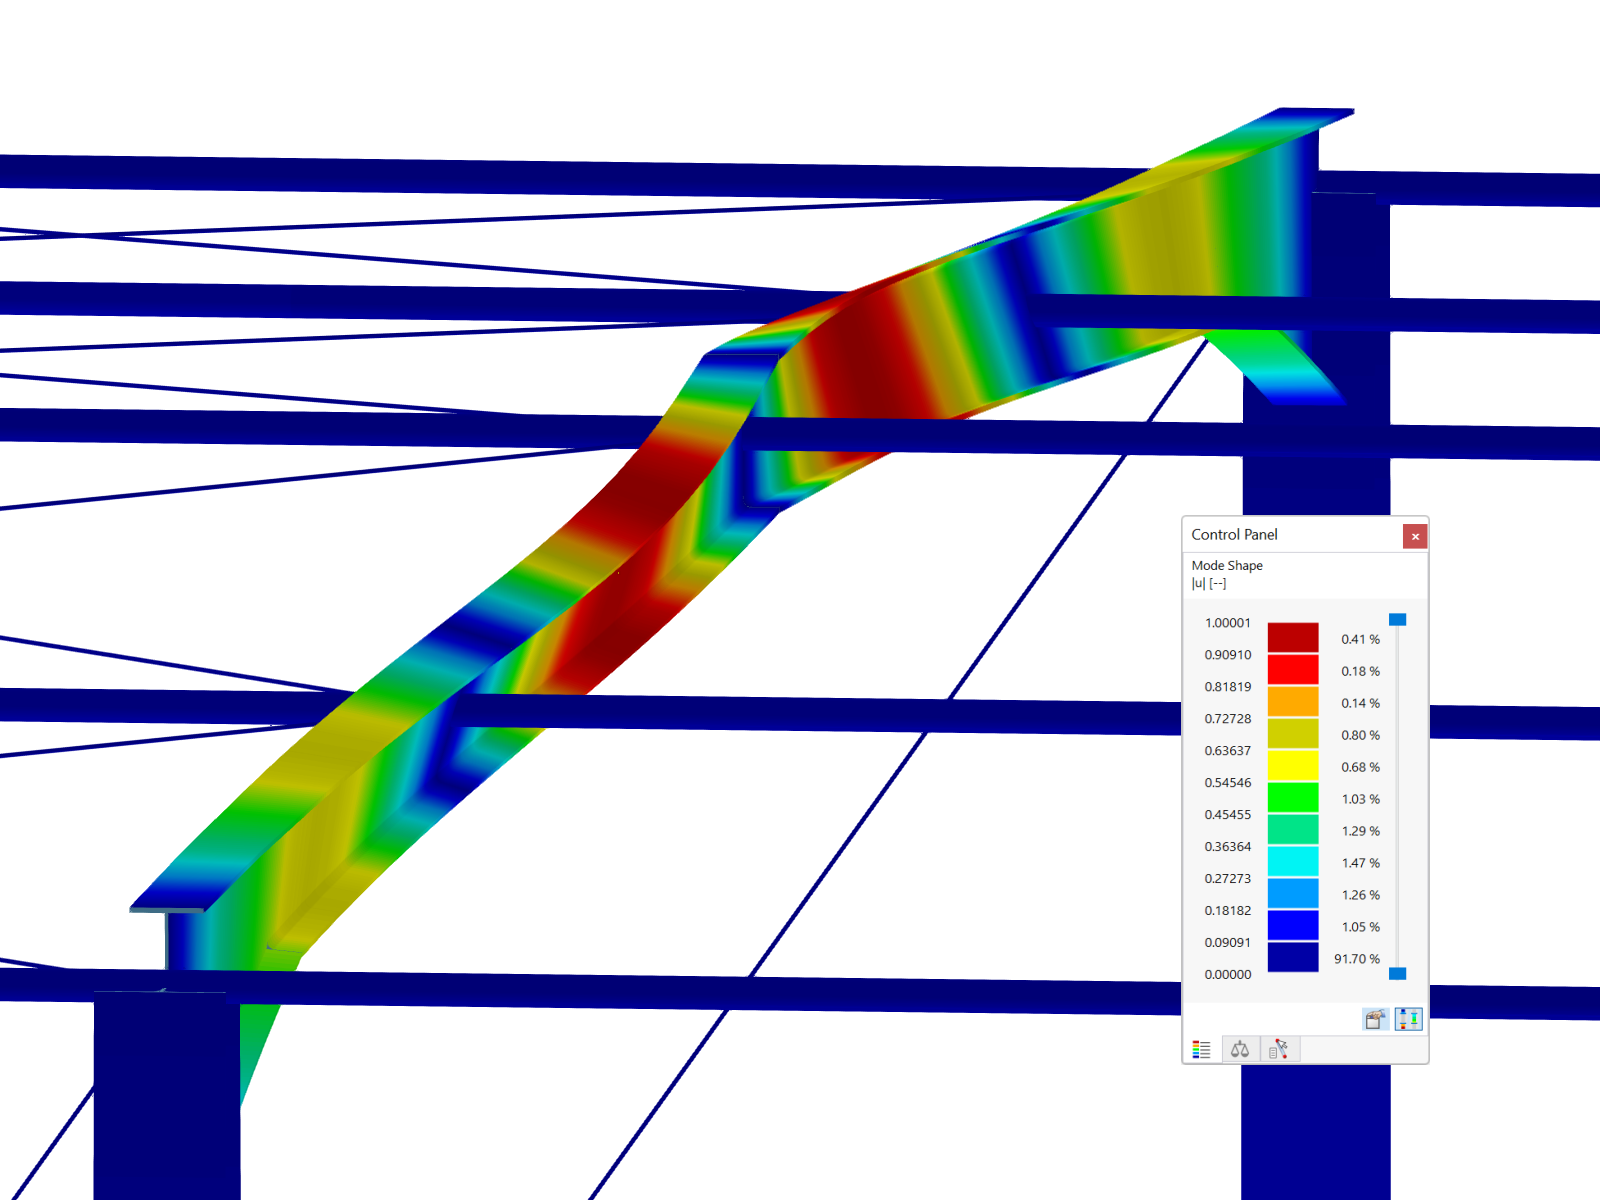The height and width of the screenshot is (1200, 1600).
Task: Toggle the color range slider display icon
Action: [1408, 1019]
